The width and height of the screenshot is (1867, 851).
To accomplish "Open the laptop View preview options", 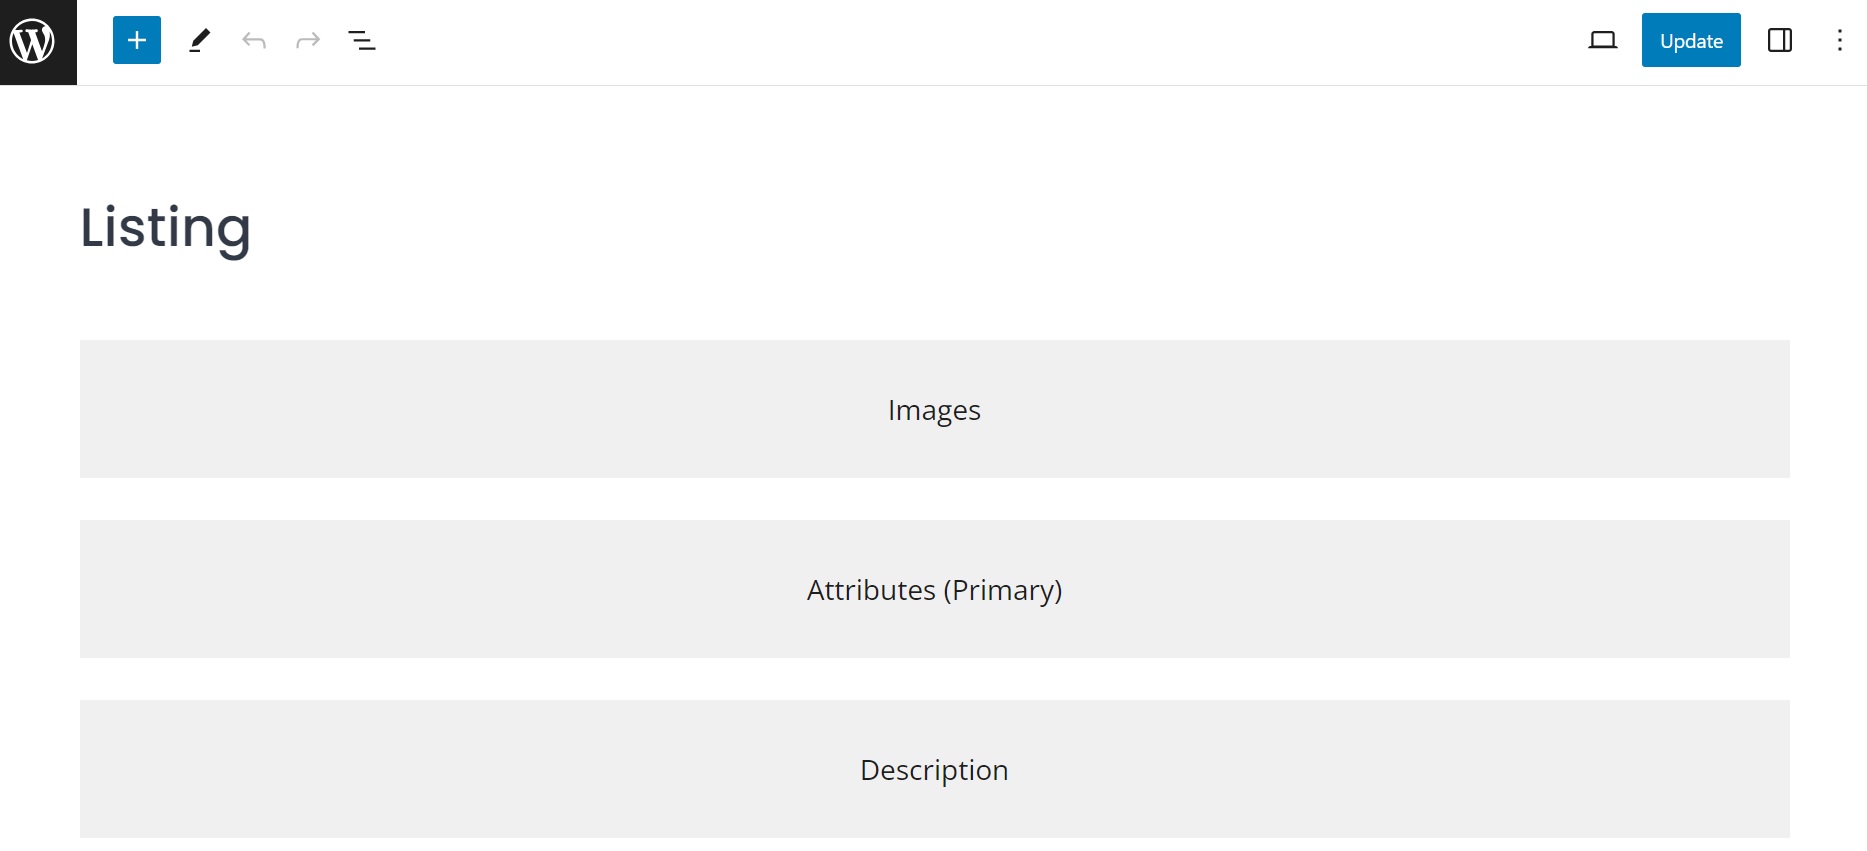I will pyautogui.click(x=1603, y=40).
